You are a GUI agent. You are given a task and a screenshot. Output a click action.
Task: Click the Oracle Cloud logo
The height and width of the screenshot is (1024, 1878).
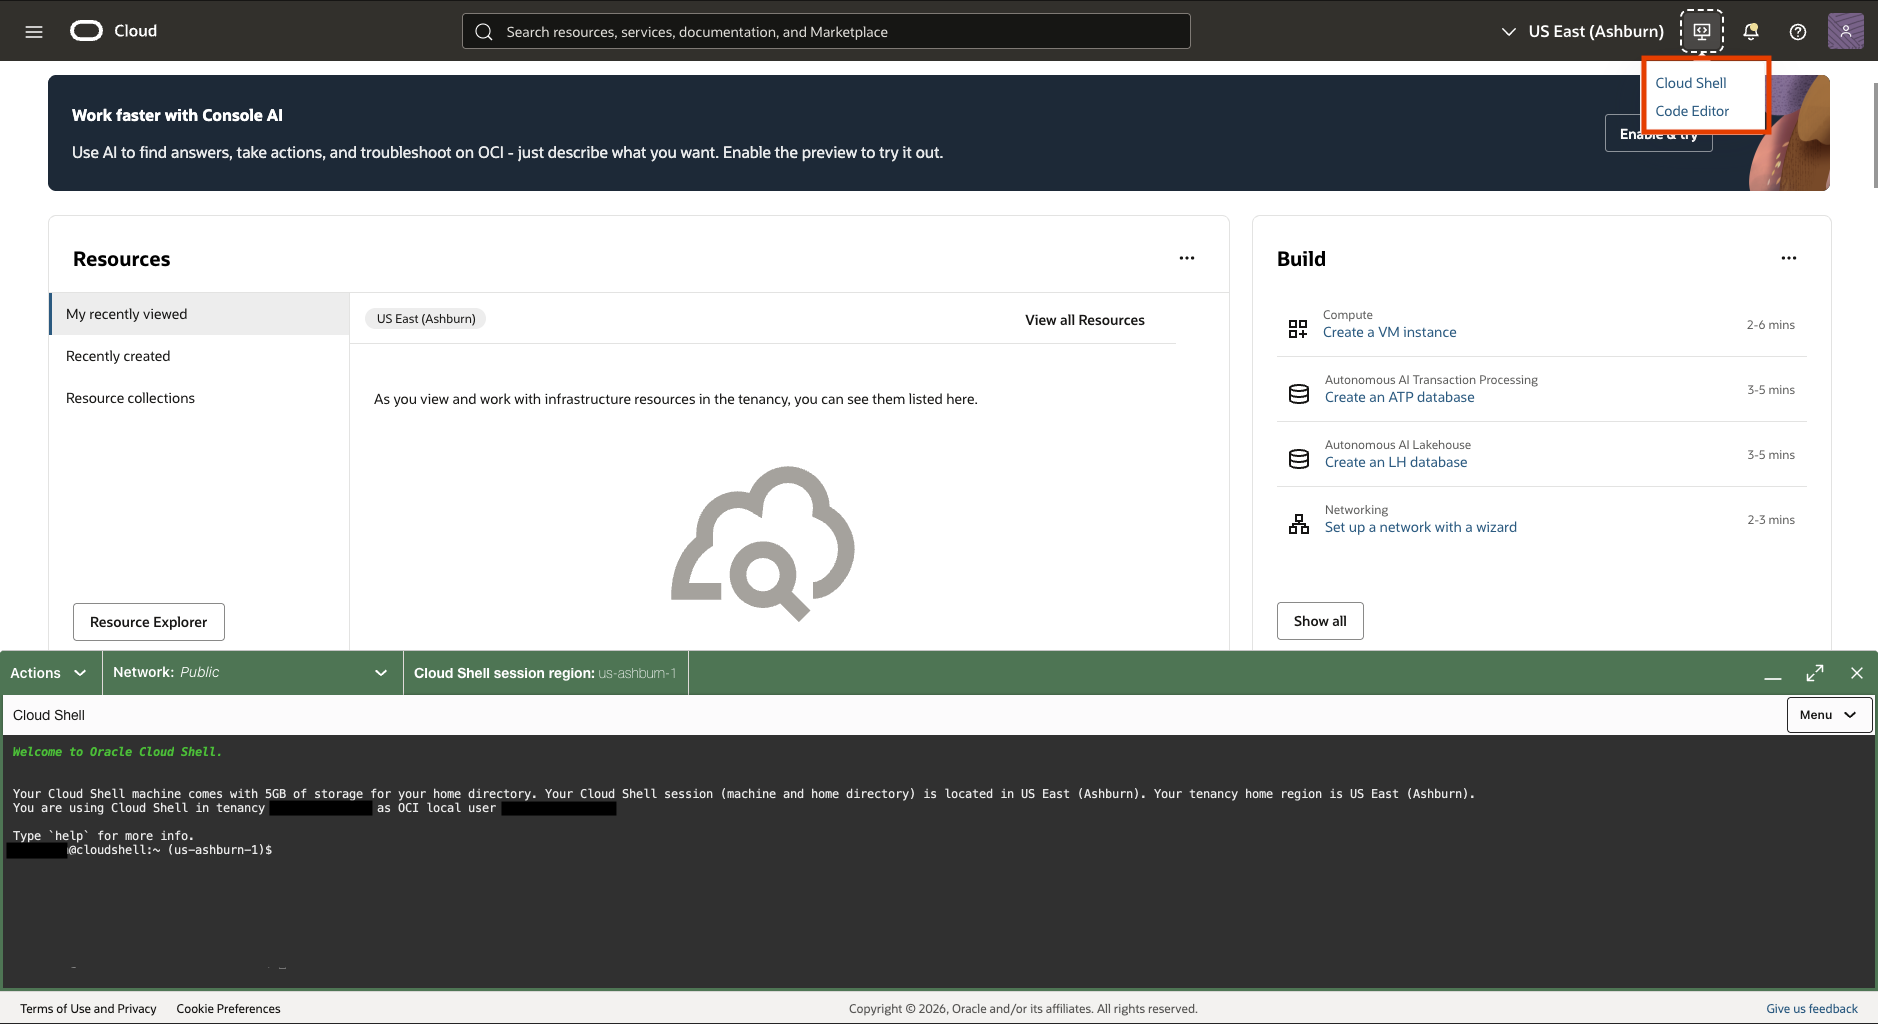point(113,31)
